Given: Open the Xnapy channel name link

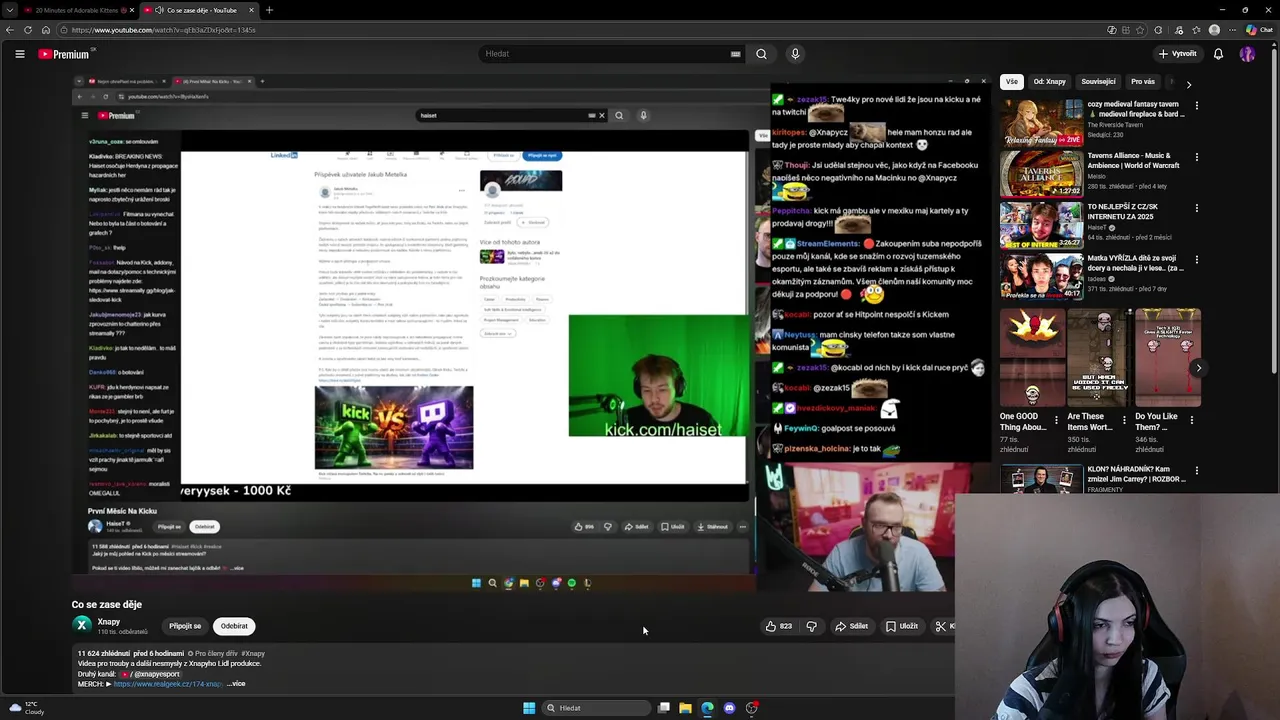Looking at the screenshot, I should 109,622.
